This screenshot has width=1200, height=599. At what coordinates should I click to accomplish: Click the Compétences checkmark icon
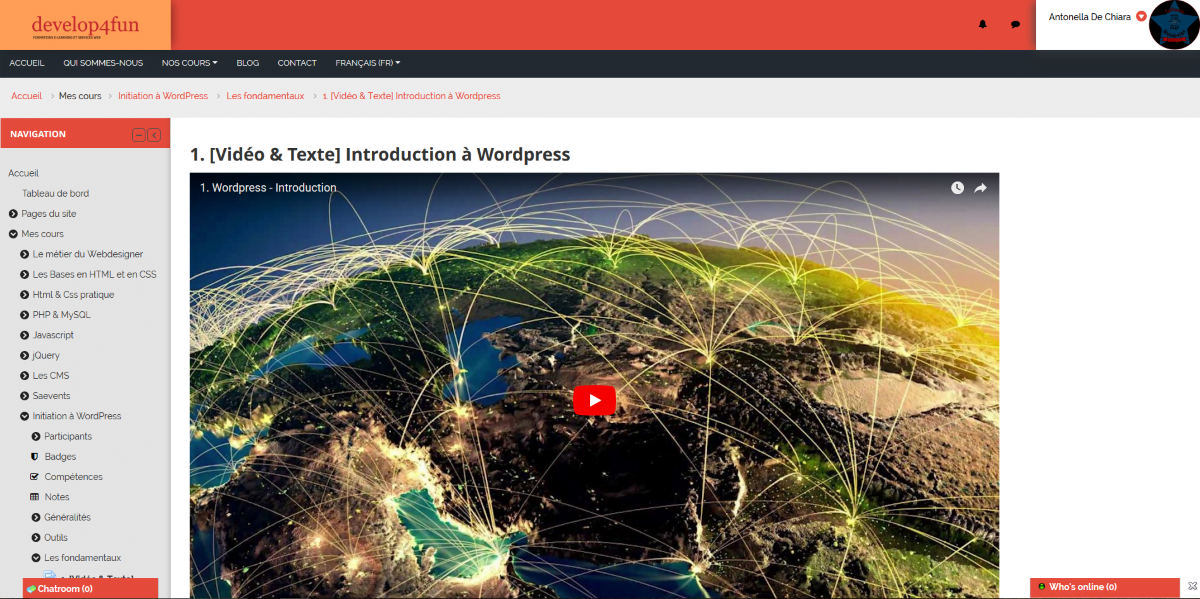coord(35,477)
